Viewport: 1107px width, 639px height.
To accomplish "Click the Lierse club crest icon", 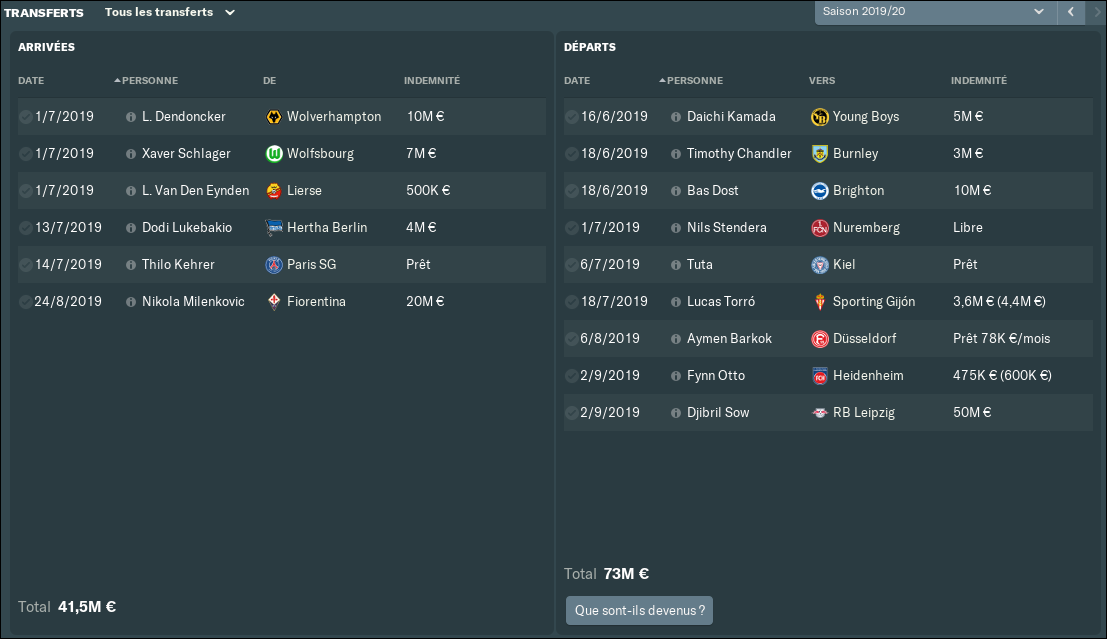I will pos(274,191).
